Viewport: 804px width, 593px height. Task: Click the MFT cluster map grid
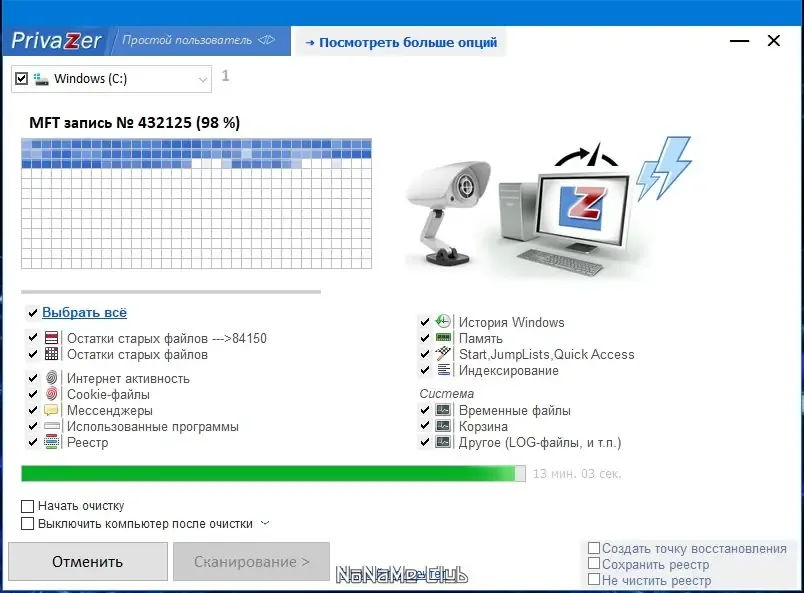tap(196, 204)
